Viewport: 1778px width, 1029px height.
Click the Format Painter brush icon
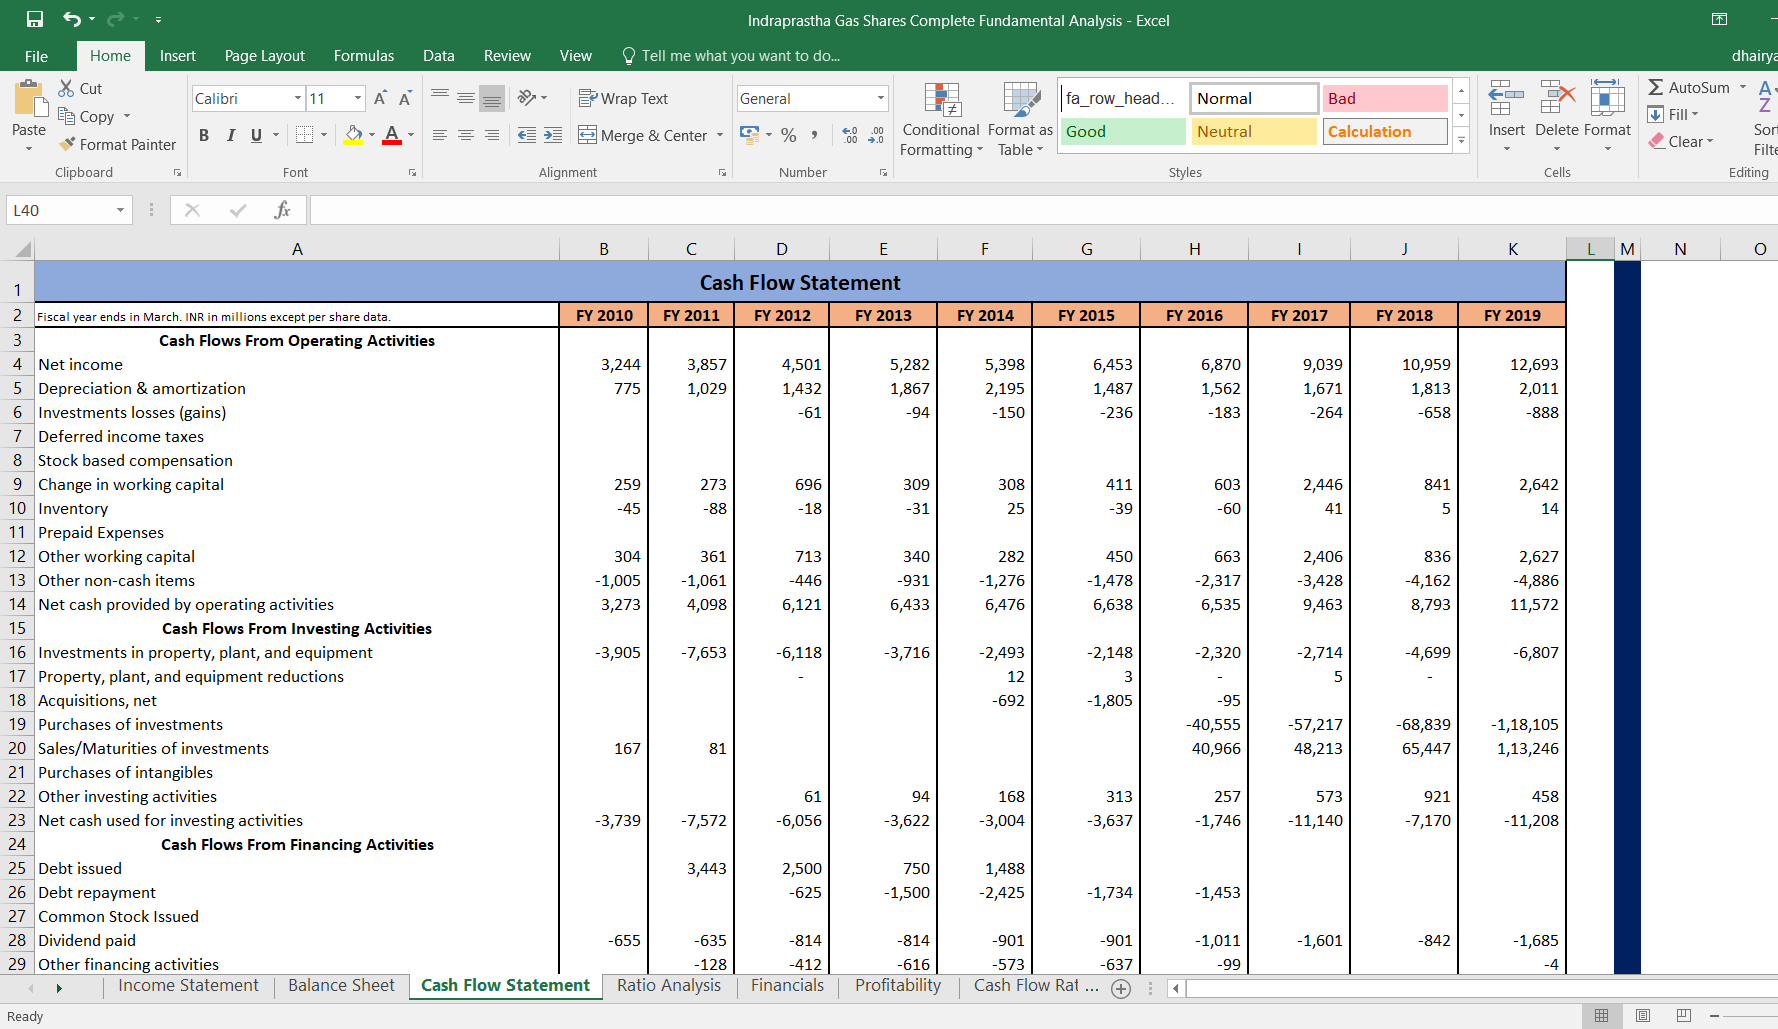pos(67,144)
